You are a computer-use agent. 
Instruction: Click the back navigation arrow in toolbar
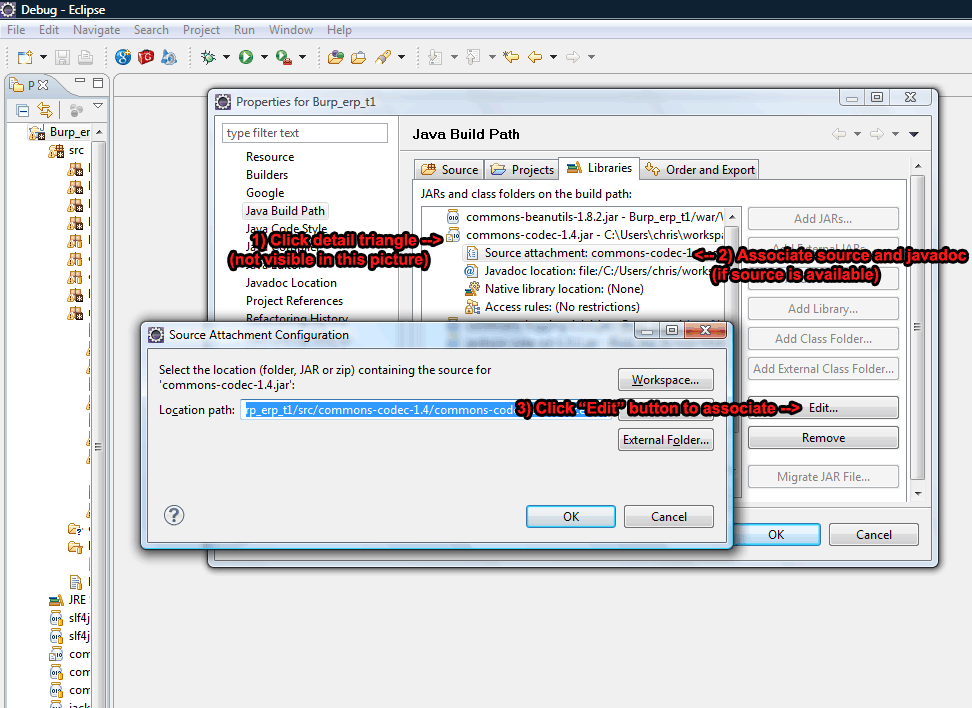(534, 57)
